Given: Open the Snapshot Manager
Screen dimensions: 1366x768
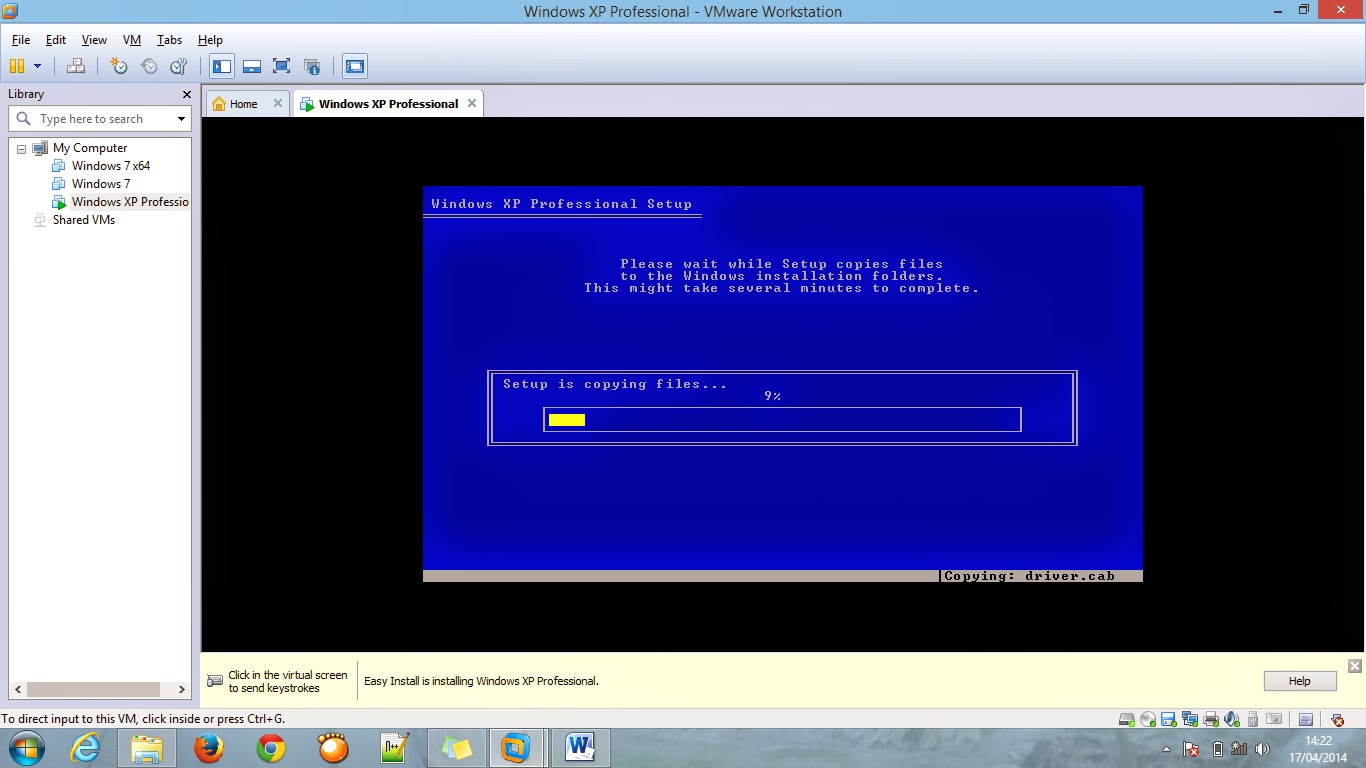Looking at the screenshot, I should (x=178, y=66).
